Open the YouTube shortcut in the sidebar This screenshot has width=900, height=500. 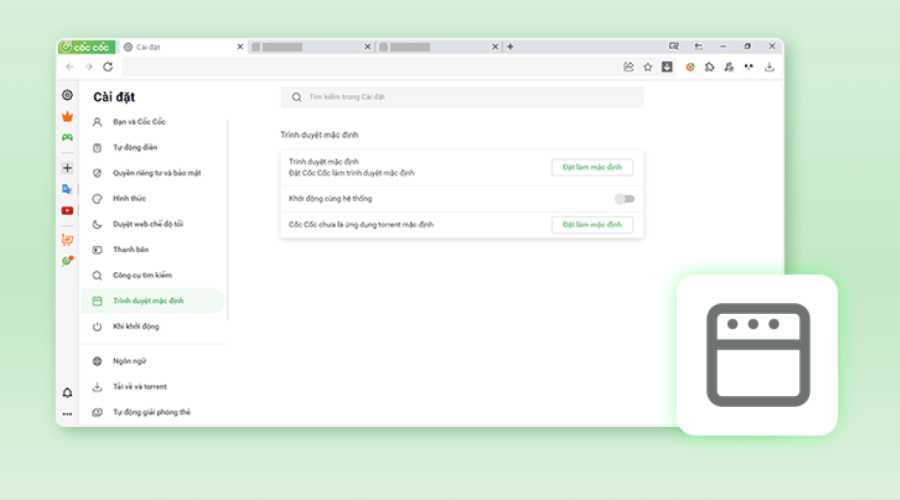point(67,211)
